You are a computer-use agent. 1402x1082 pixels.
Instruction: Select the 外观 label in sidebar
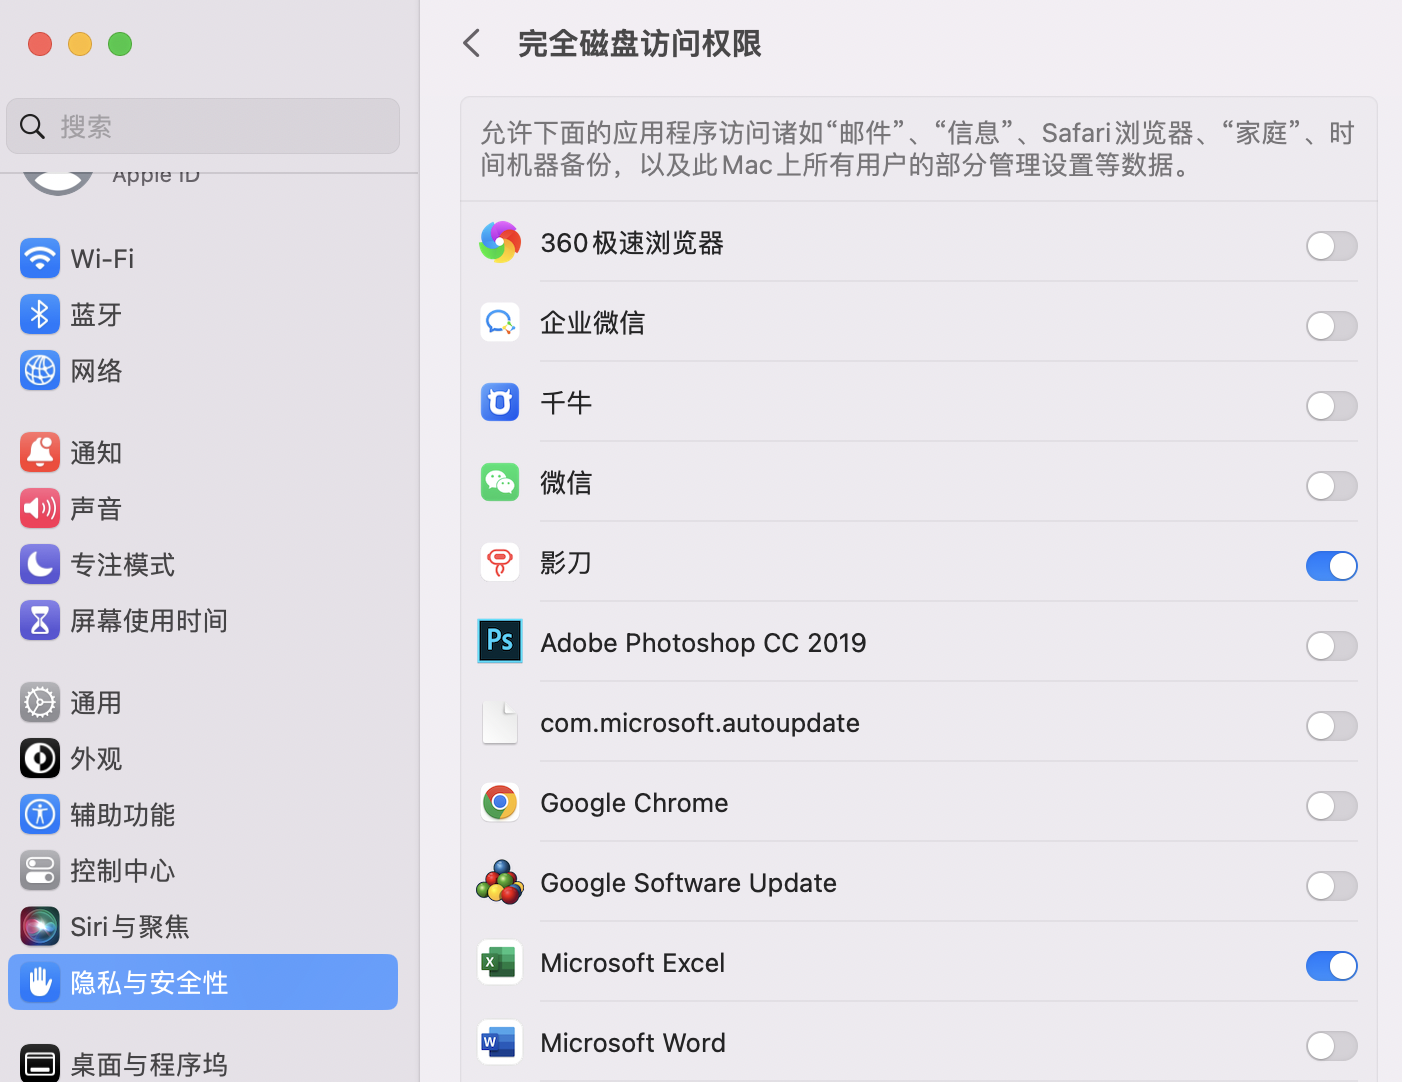point(96,759)
